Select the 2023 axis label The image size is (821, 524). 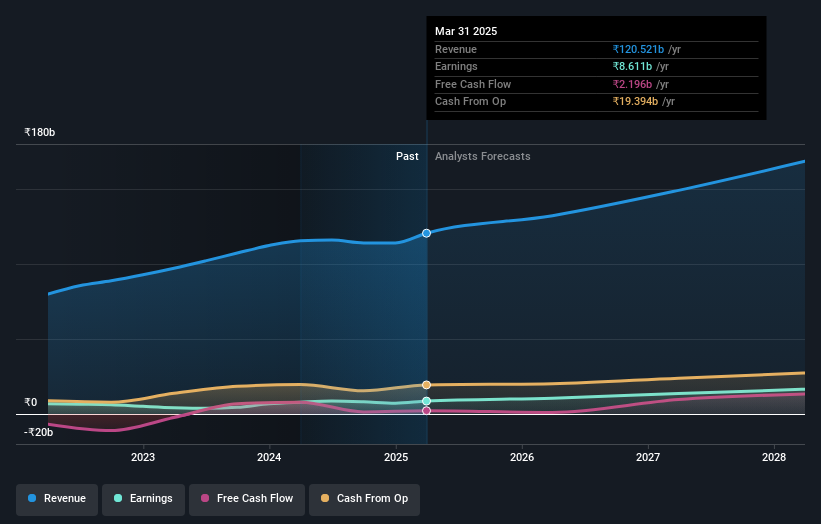[143, 458]
